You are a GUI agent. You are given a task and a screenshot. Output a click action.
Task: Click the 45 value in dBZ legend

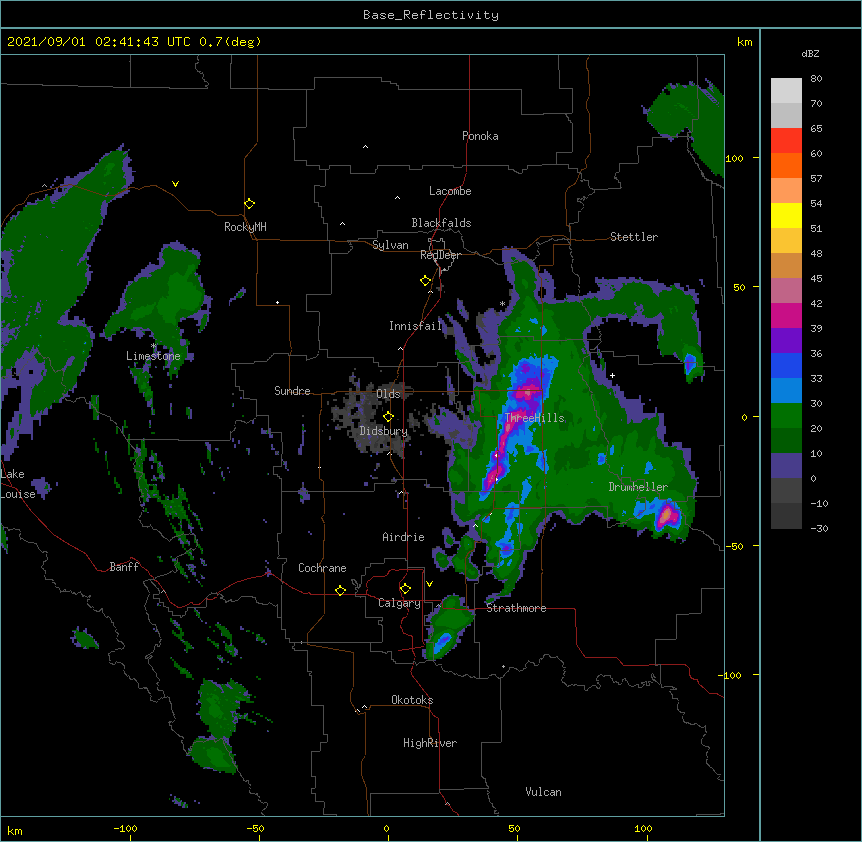[x=816, y=279]
